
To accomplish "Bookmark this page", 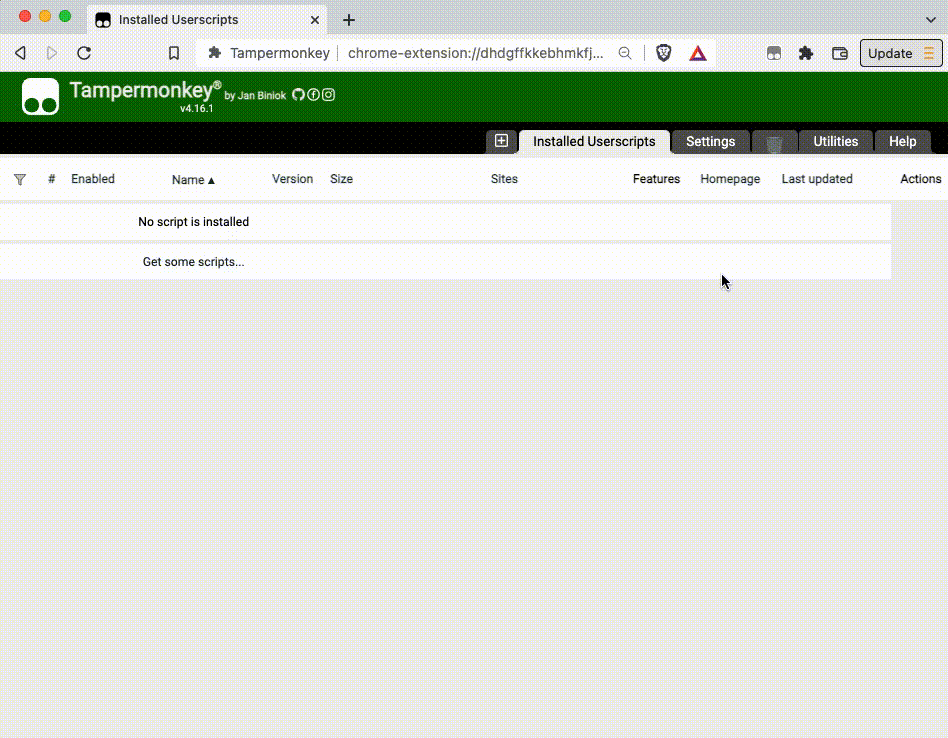I will [x=174, y=53].
